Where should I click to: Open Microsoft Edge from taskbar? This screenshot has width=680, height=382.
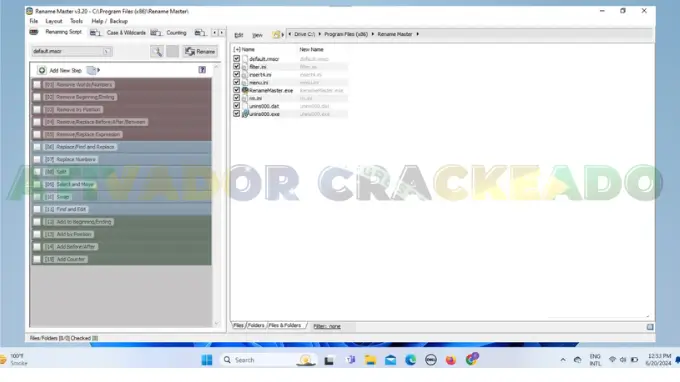point(410,360)
